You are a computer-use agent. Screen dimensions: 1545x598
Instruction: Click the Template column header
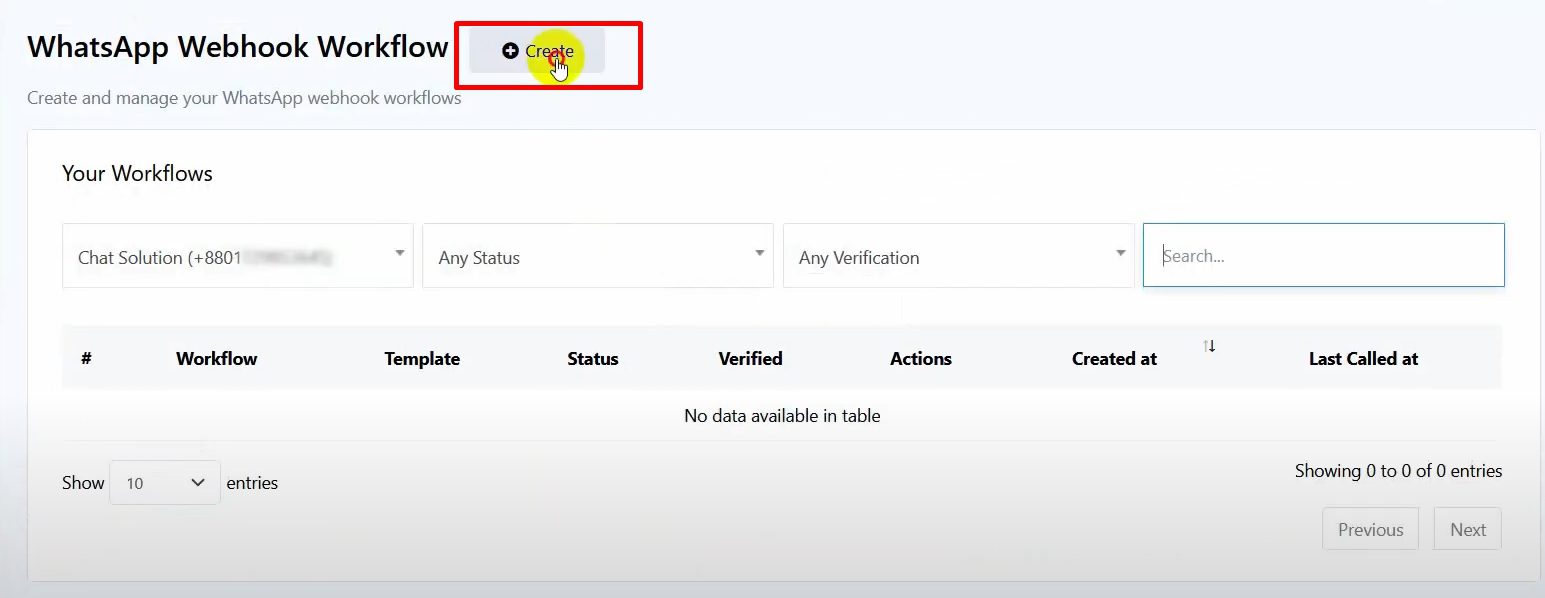tap(422, 358)
